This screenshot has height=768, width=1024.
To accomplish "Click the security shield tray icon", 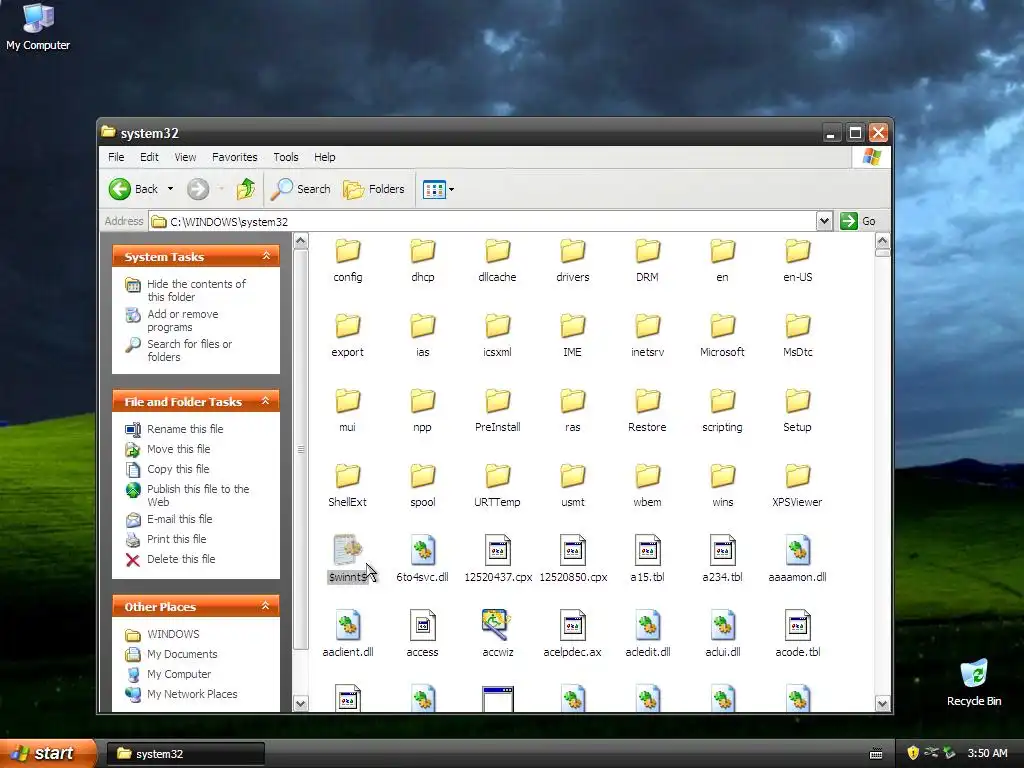I will point(913,753).
